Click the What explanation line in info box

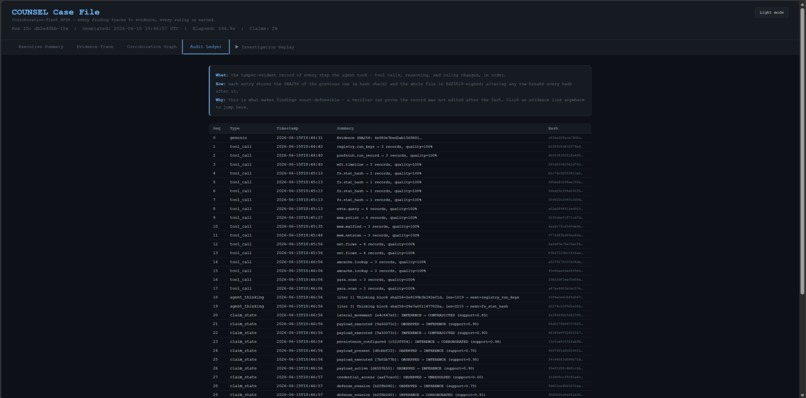point(361,75)
